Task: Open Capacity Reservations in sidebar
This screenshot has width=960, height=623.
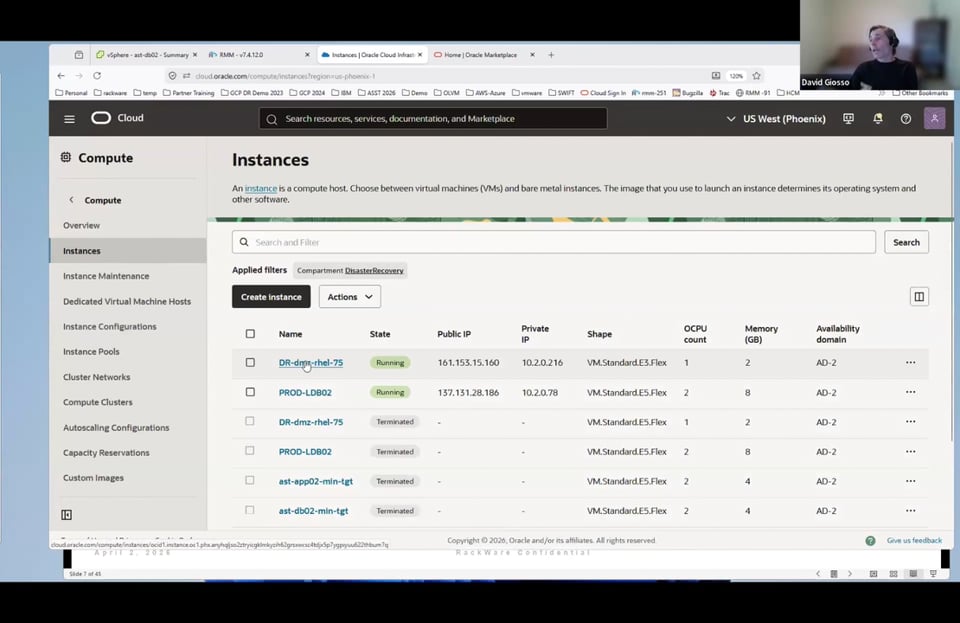Action: (x=107, y=452)
